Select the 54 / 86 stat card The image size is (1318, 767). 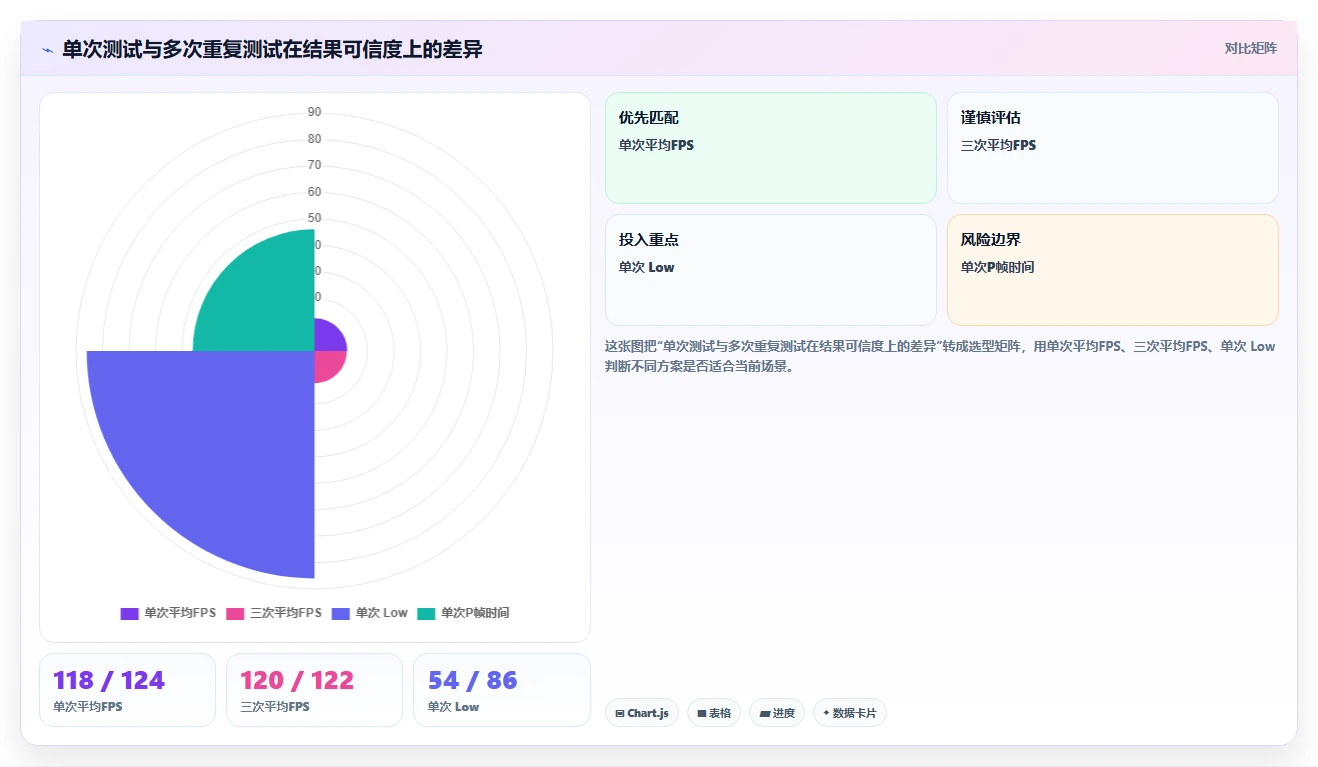pos(502,690)
